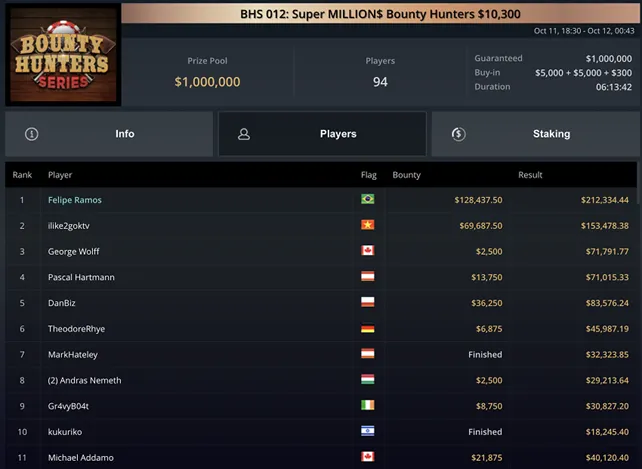642x469 pixels.
Task: Click Gr4vyB04t's Ireland flag icon
Action: (368, 406)
